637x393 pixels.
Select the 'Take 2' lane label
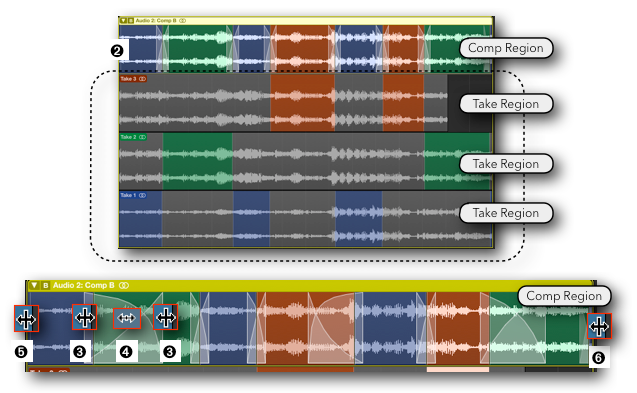point(127,137)
